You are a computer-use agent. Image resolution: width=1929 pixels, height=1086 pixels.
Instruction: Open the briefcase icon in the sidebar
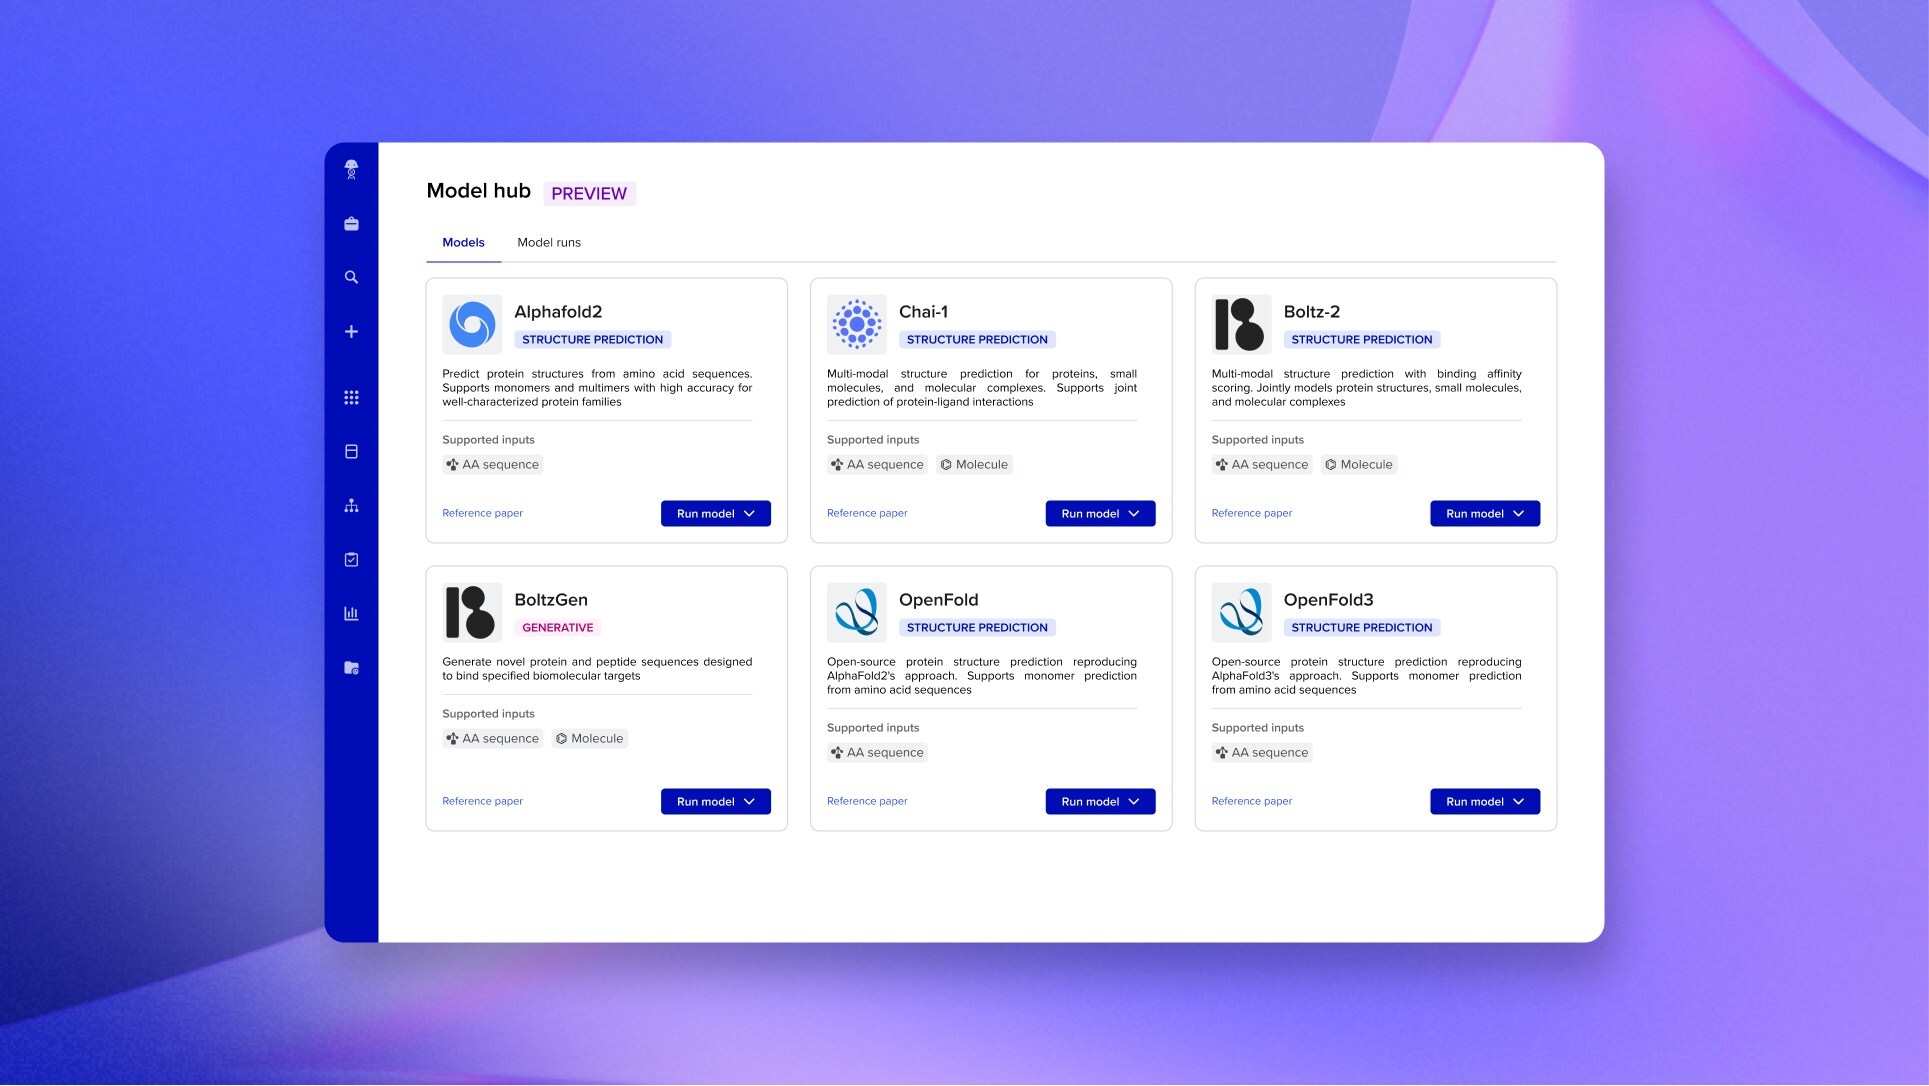[x=351, y=224]
